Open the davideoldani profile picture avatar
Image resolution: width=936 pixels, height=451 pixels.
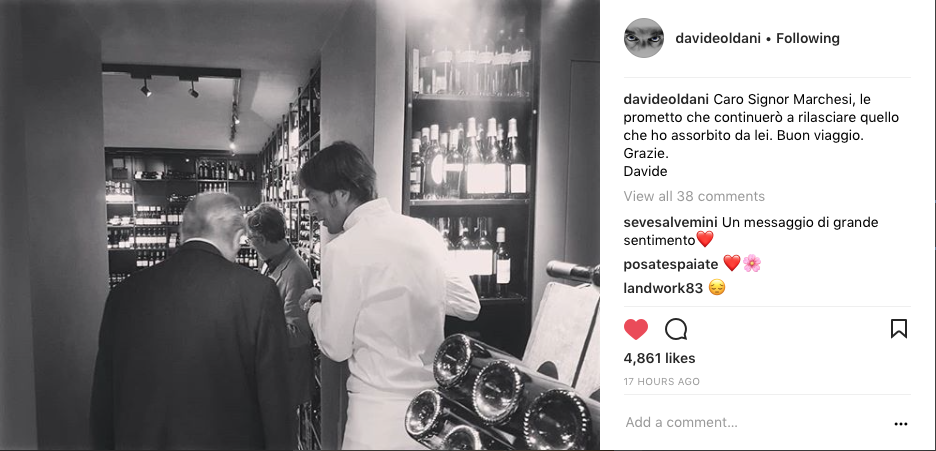pos(644,38)
